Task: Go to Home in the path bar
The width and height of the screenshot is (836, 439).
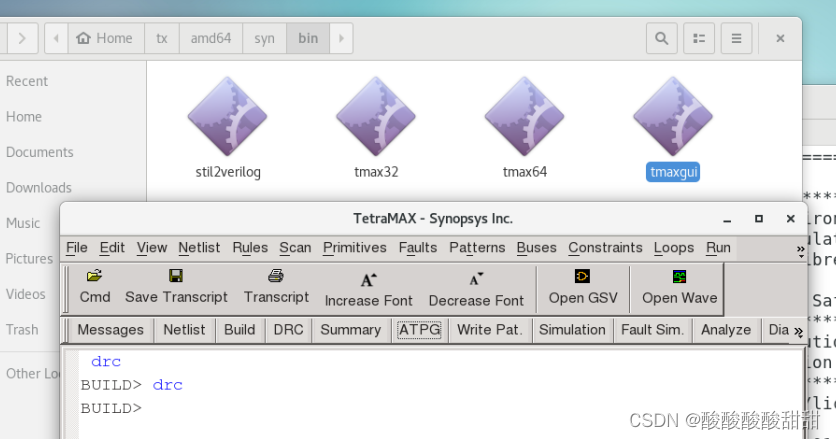Action: pyautogui.click(x=106, y=38)
